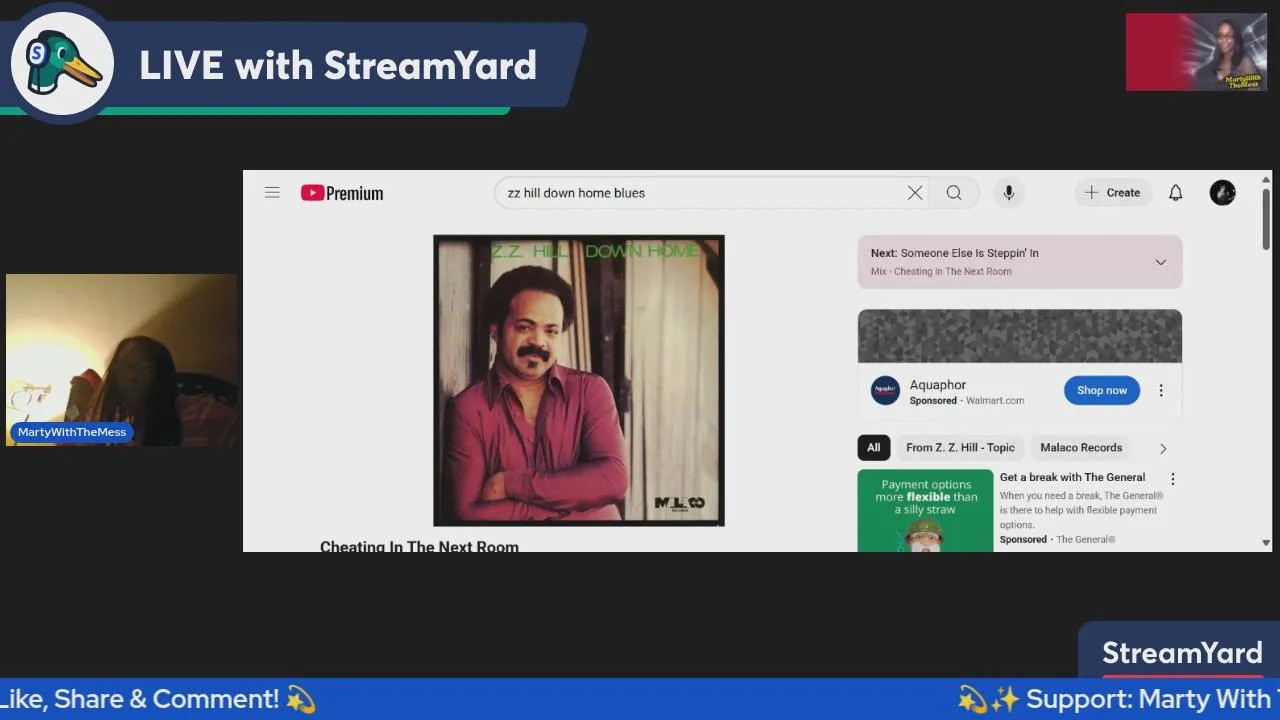The image size is (1280, 720).
Task: Select the Malaco Records chip
Action: 1081,448
